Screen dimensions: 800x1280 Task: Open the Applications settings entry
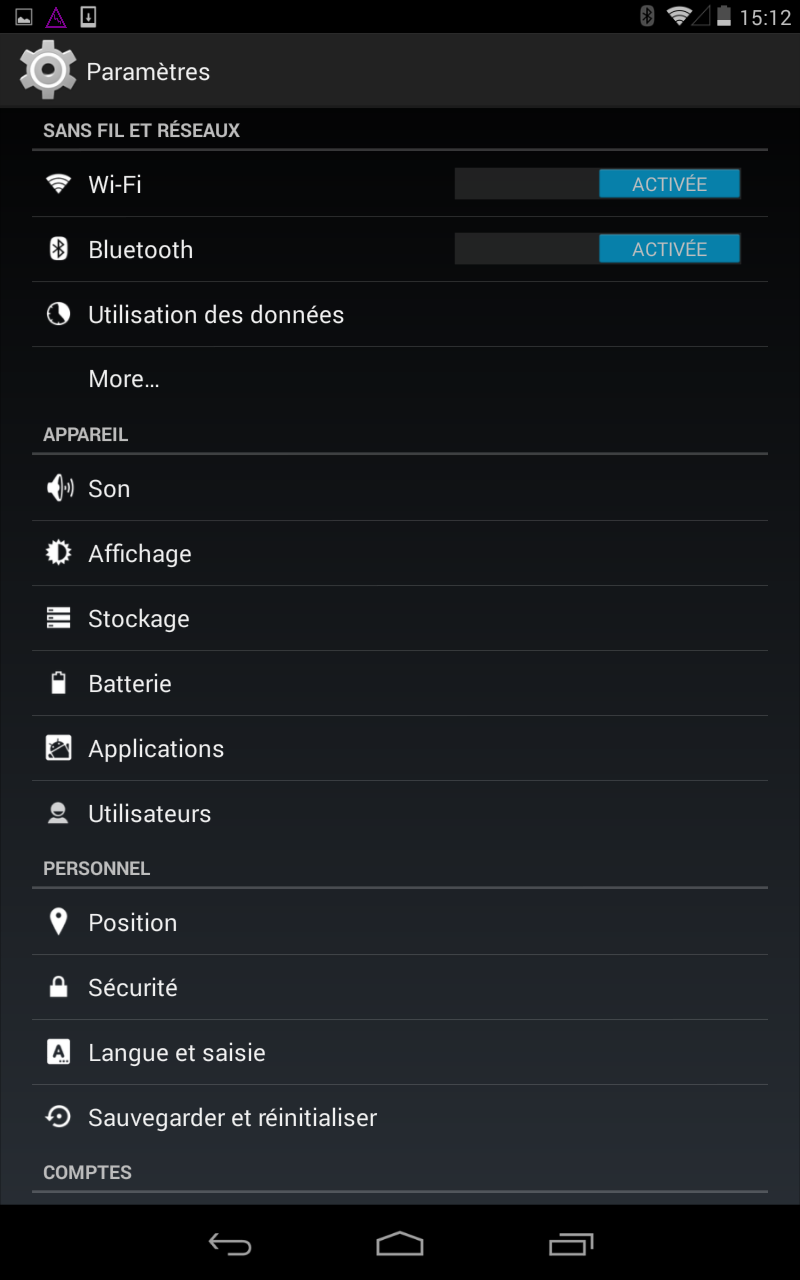[x=400, y=748]
